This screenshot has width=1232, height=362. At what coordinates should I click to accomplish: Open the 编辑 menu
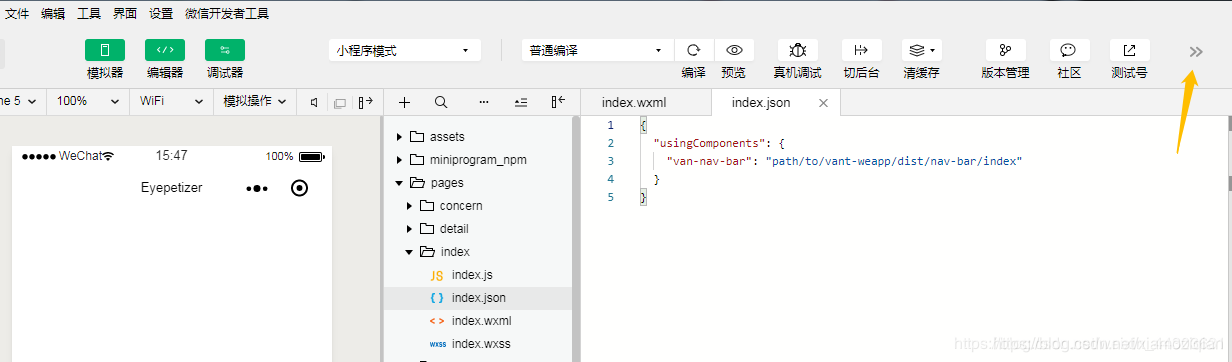pos(53,14)
